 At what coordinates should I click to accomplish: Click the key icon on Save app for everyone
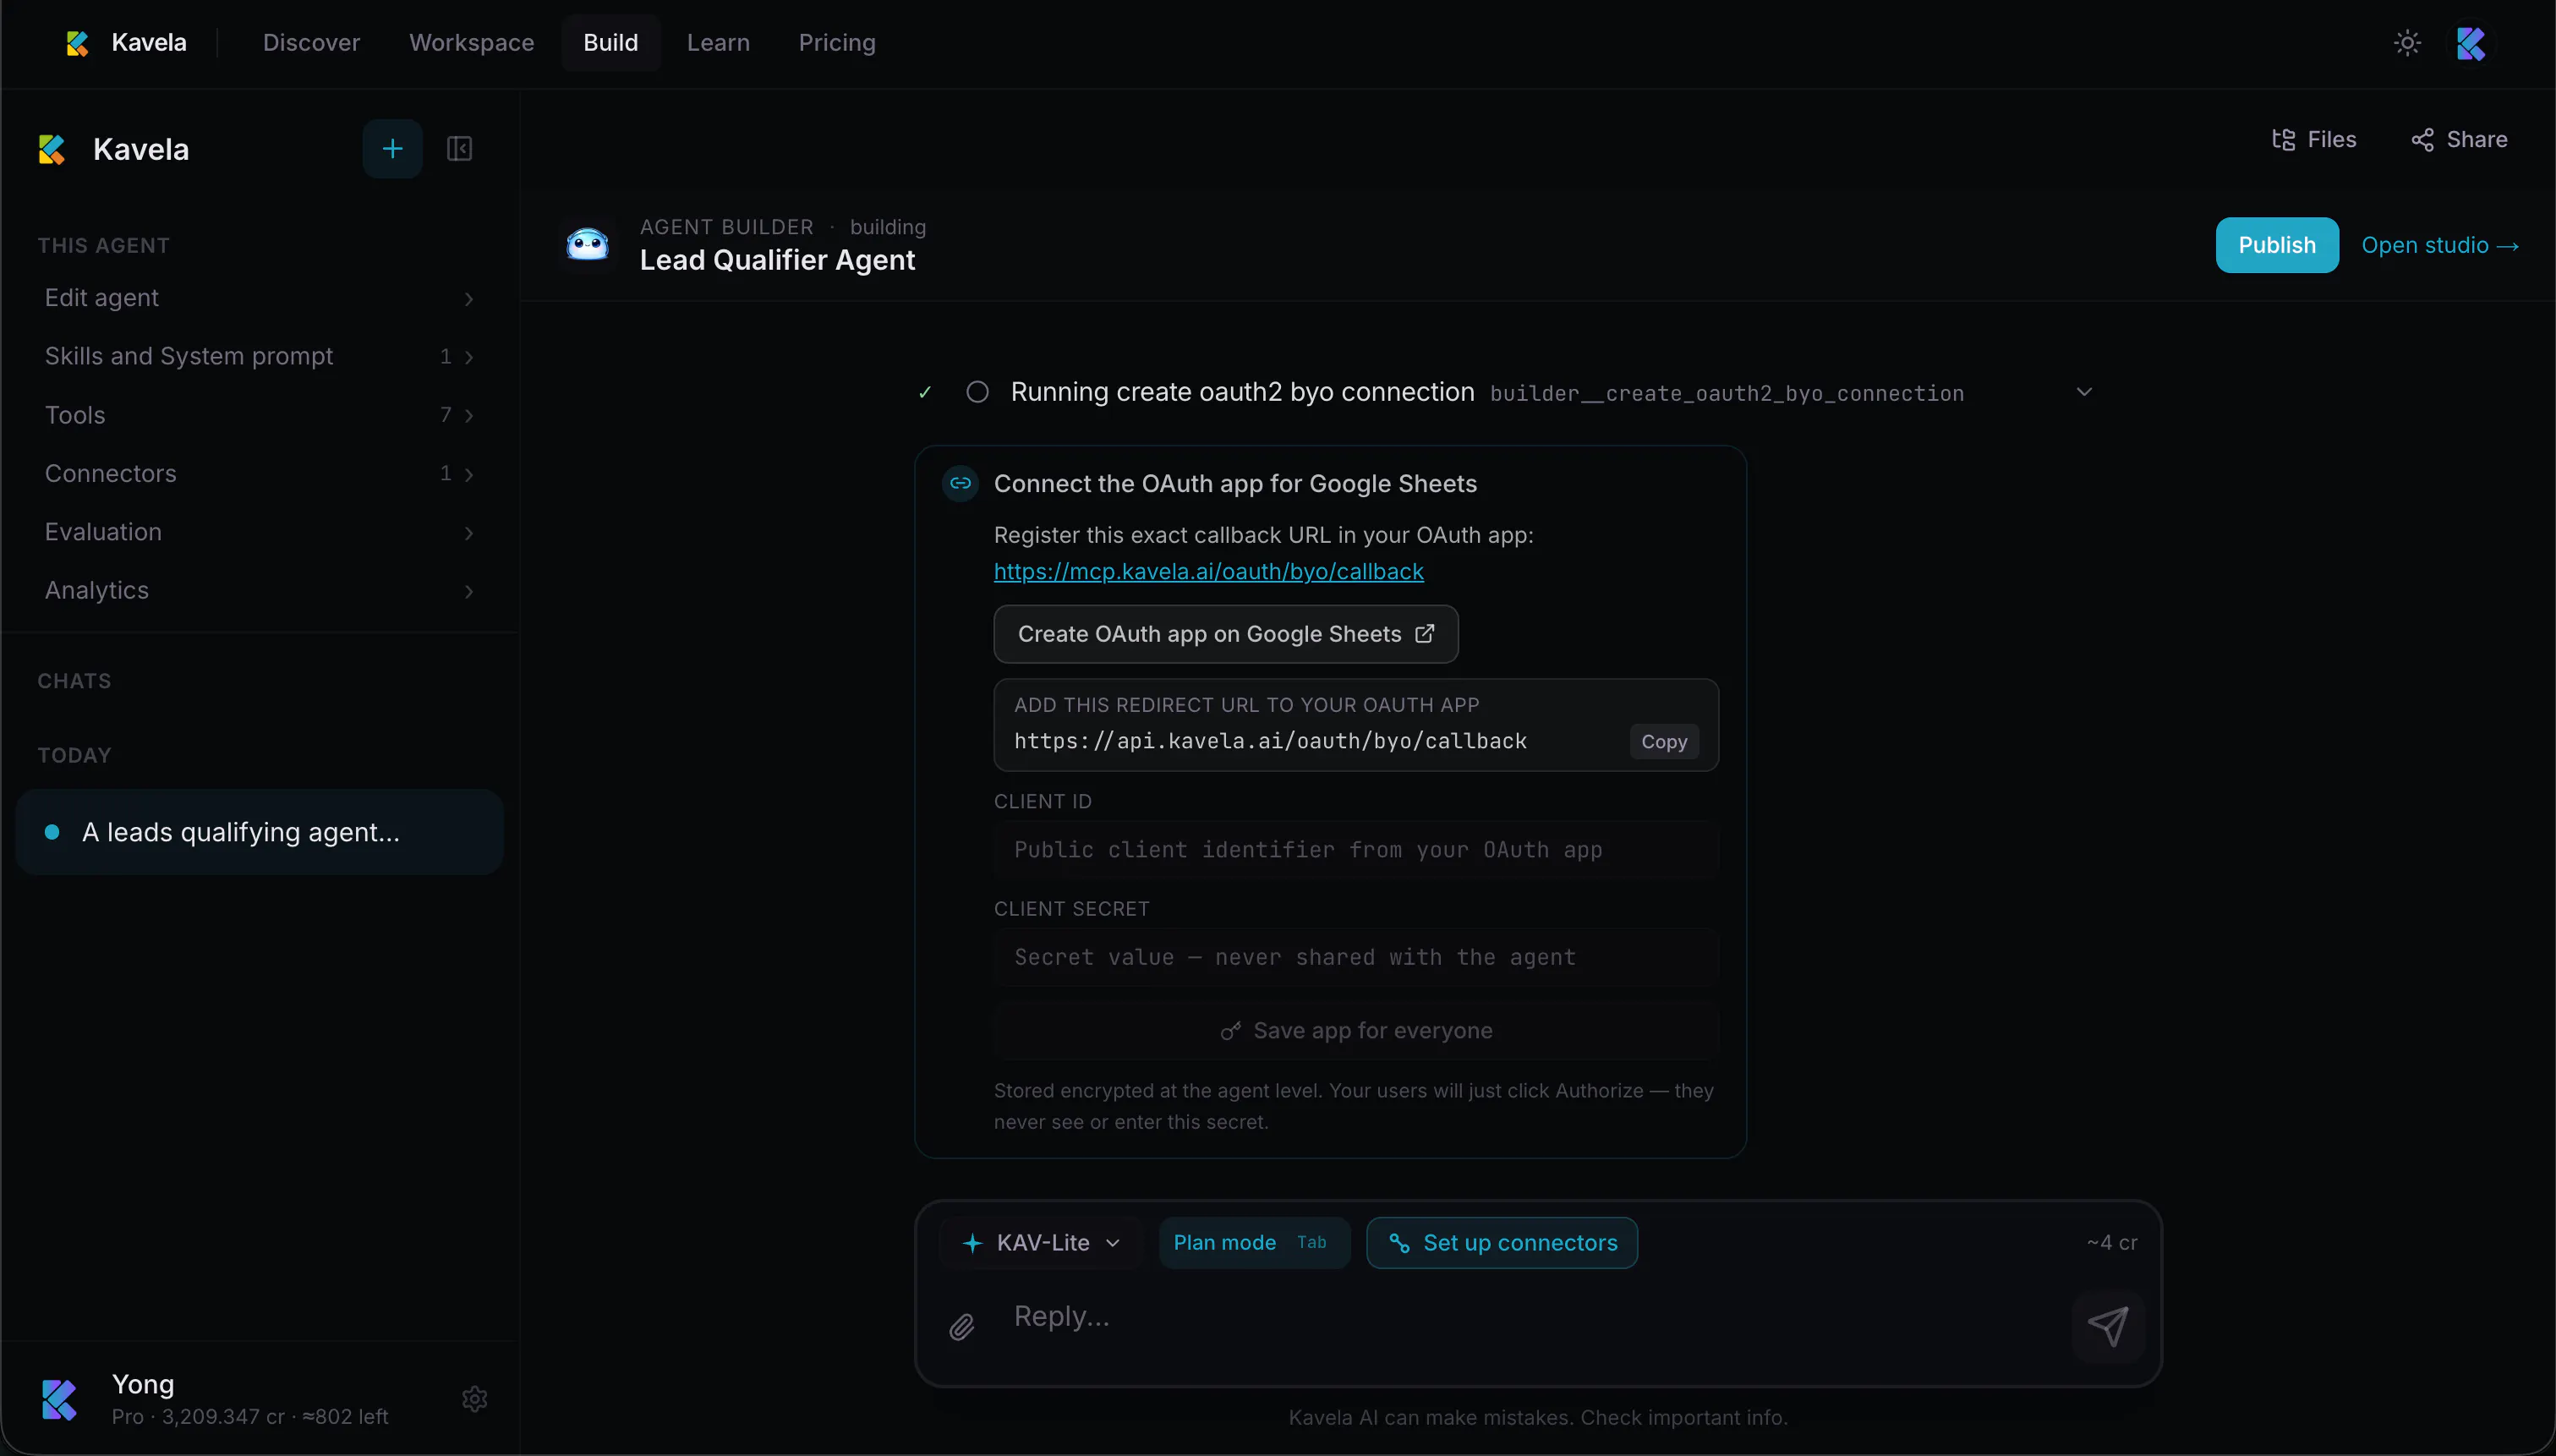[x=1230, y=1031]
